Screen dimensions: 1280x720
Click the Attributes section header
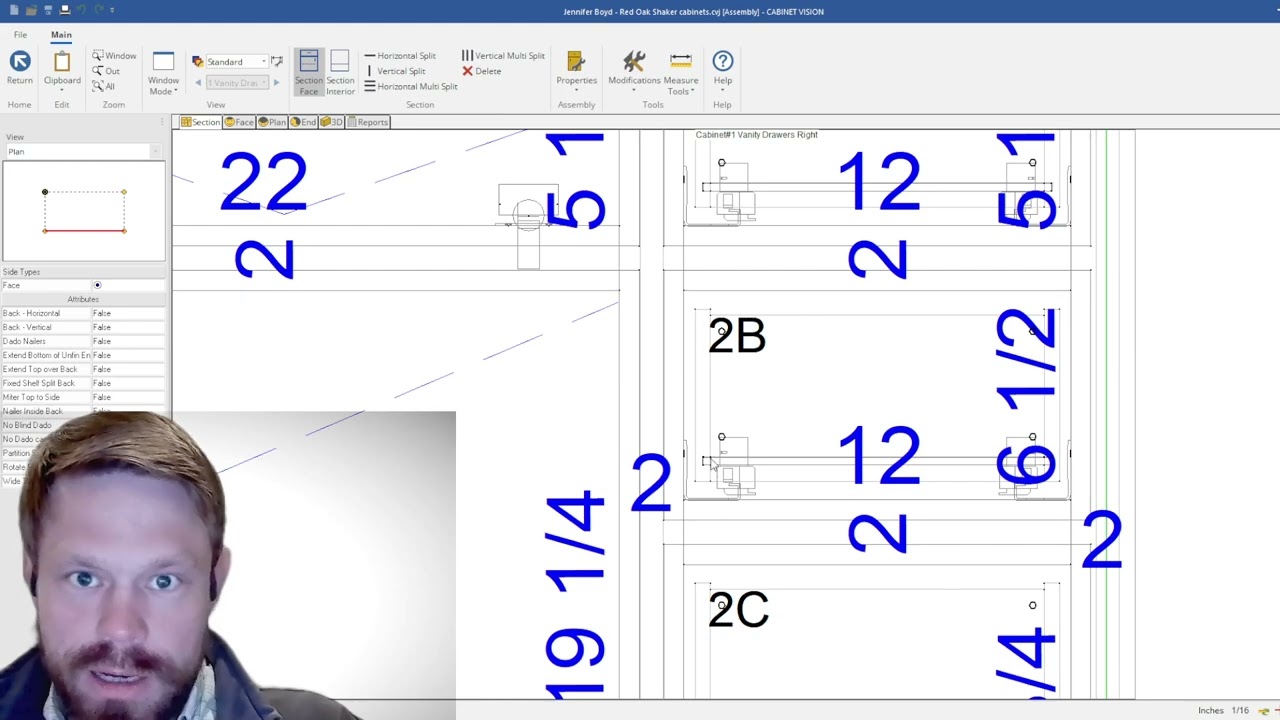(x=83, y=299)
